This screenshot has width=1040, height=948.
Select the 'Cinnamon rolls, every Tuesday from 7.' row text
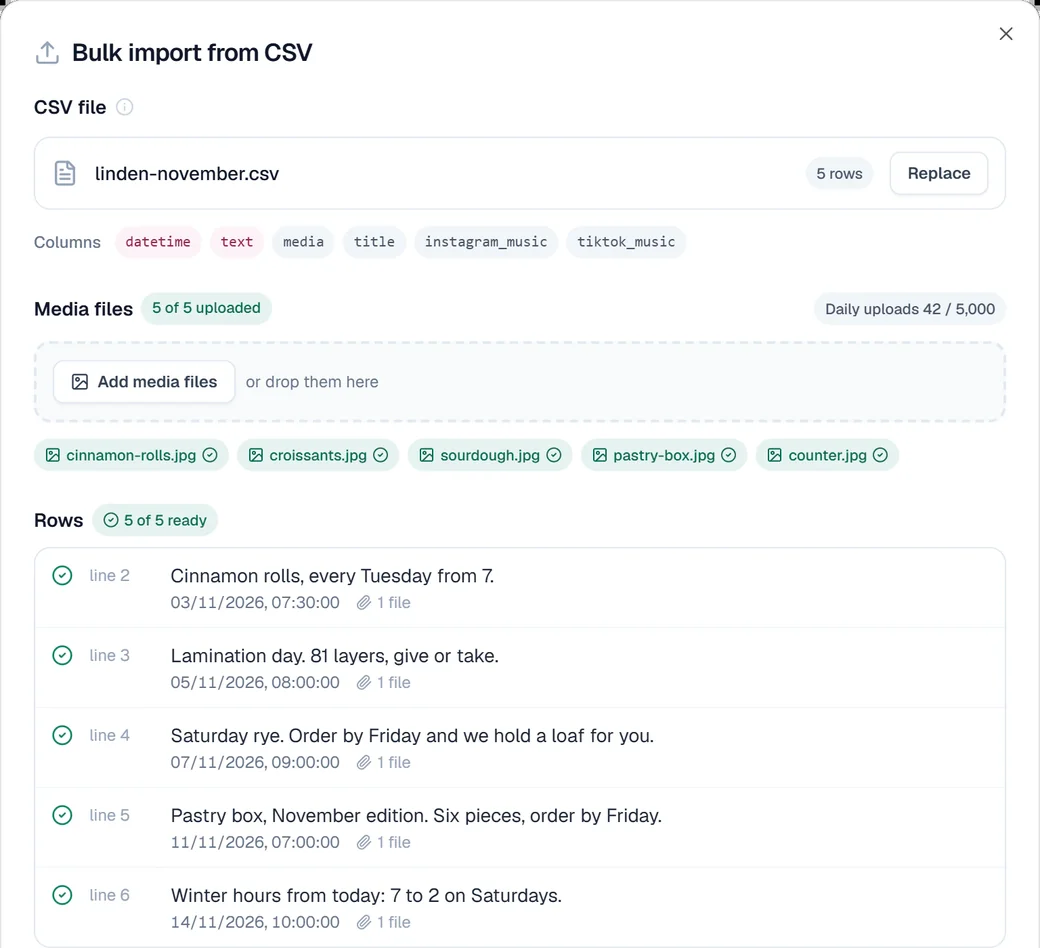pos(332,576)
